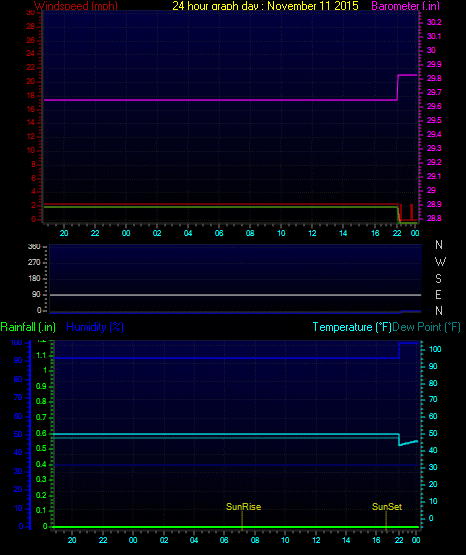Click the Windspeed (mph) axis label

[76, 6]
